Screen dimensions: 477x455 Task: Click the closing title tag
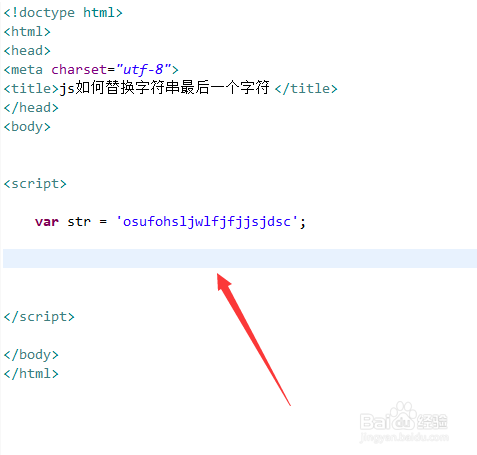(306, 89)
